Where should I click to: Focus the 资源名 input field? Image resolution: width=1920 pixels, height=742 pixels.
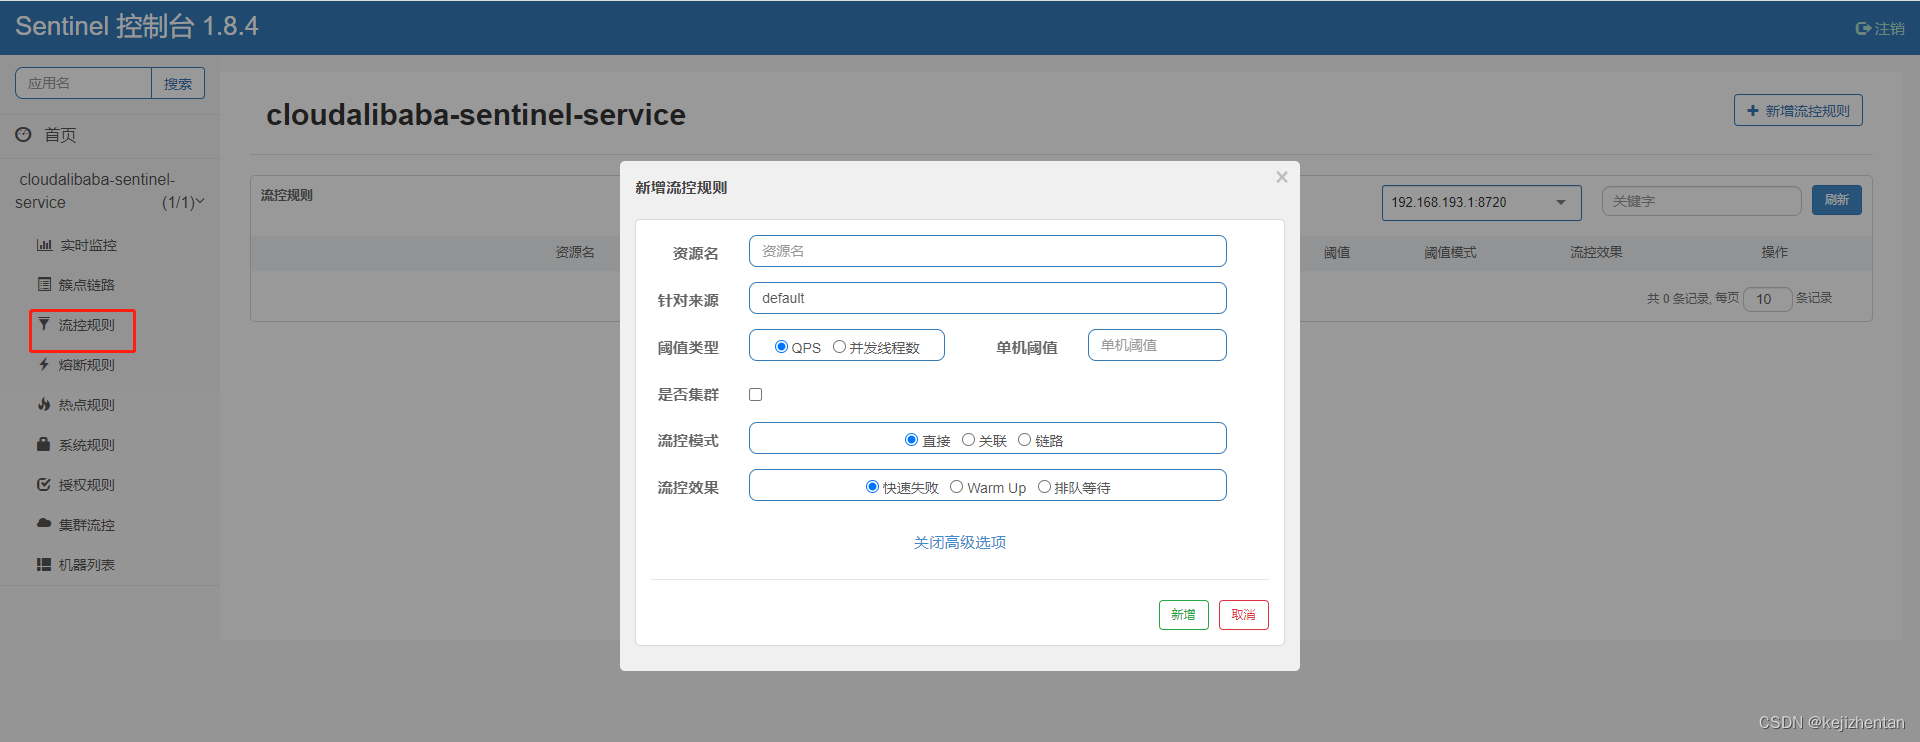988,251
